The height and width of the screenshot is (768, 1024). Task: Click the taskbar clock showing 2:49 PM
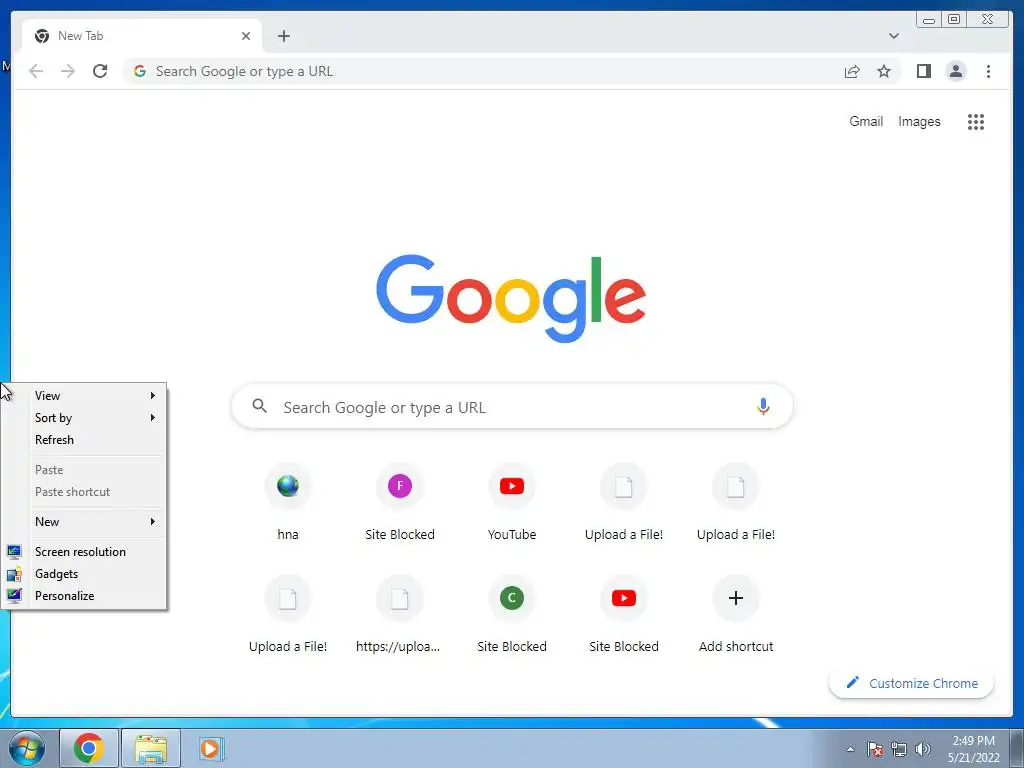coord(974,749)
